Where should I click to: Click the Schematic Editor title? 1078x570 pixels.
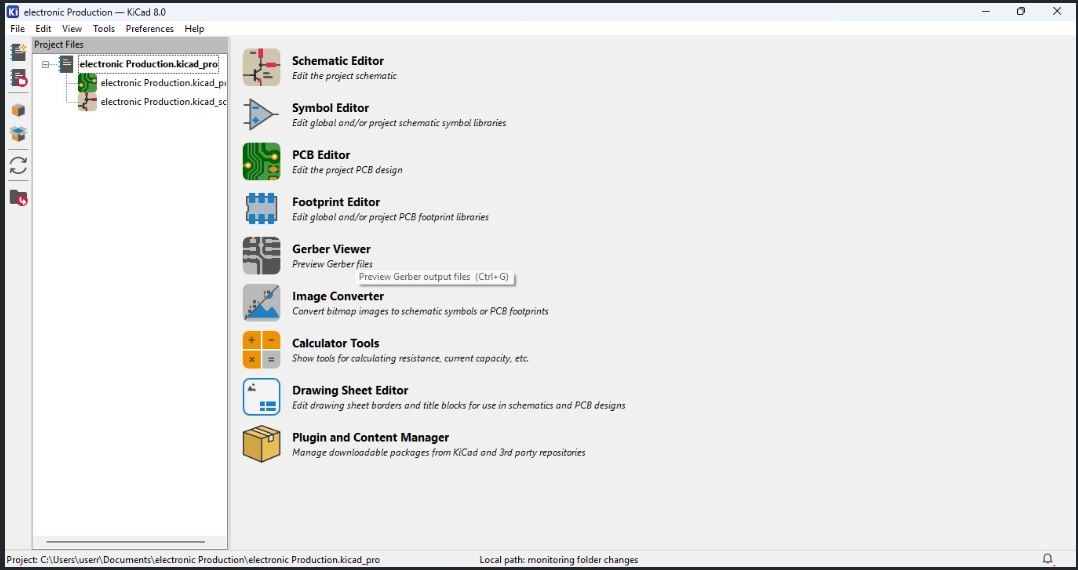[338, 61]
